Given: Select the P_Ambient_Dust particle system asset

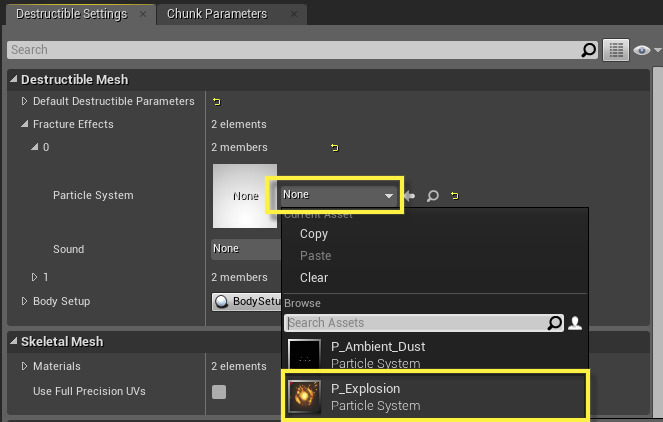Looking at the screenshot, I should tap(377, 355).
